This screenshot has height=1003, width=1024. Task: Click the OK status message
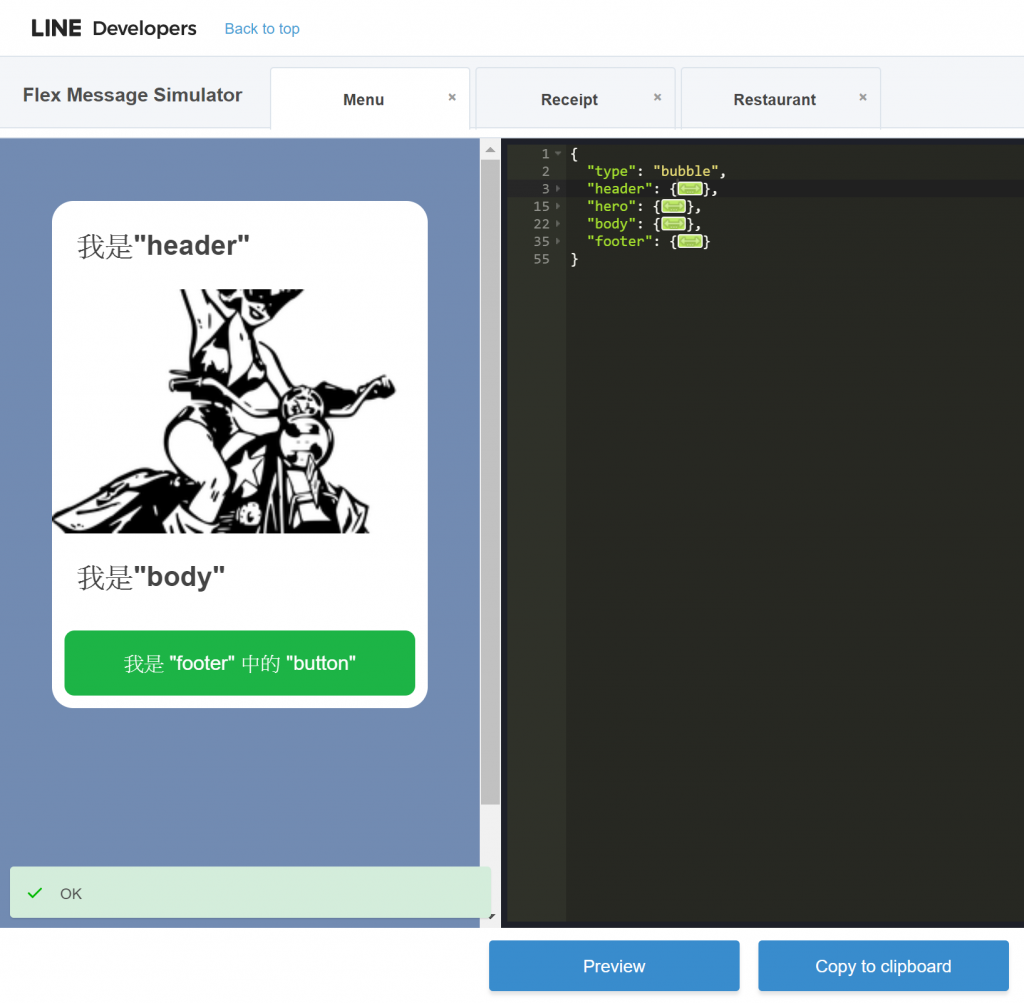tap(250, 893)
